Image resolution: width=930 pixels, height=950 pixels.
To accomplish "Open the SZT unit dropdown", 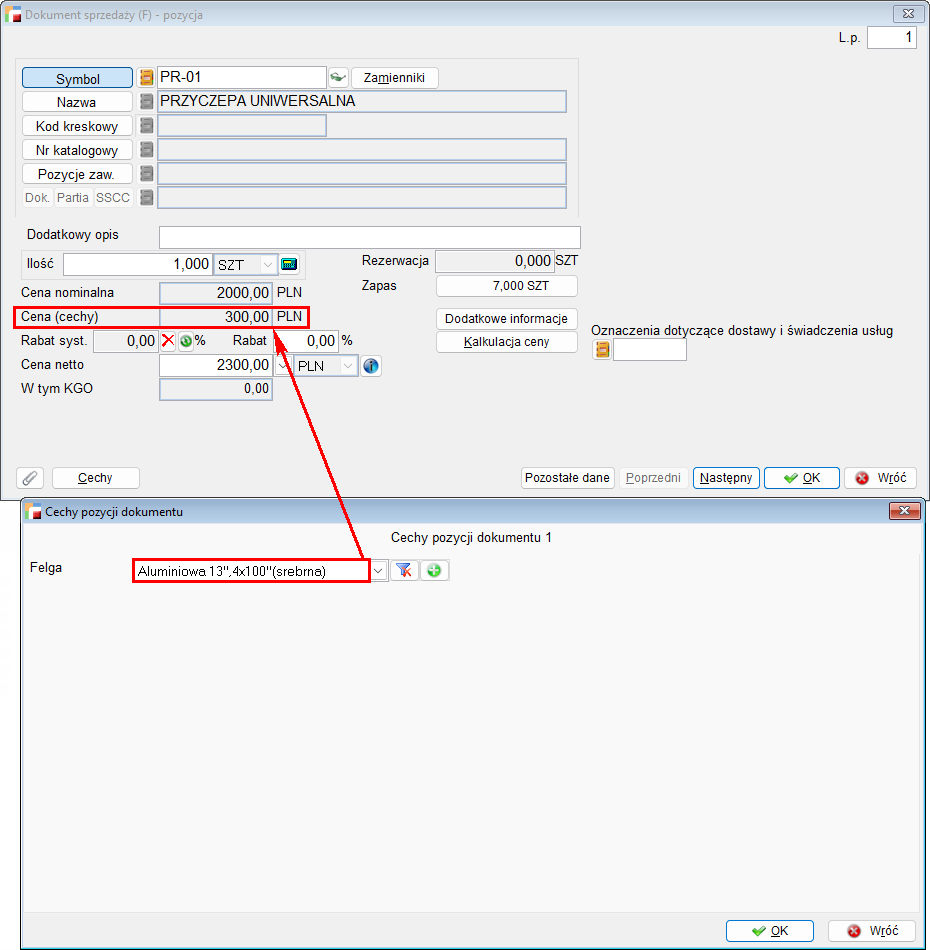I will coord(267,265).
